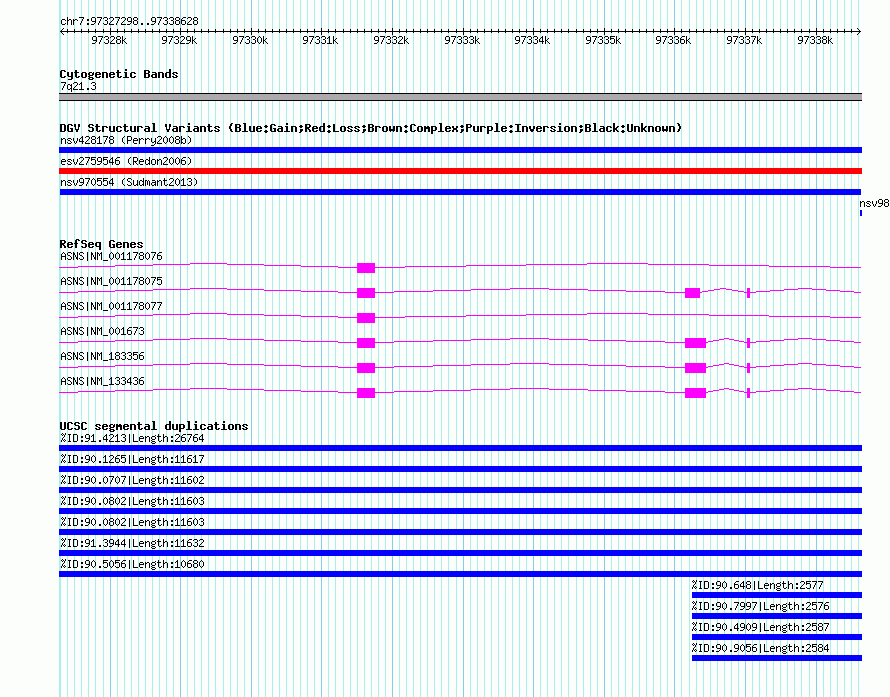Open variant nsv970554 (Sudmant2013) label
Screen dimensions: 890x697
[x=129, y=182]
